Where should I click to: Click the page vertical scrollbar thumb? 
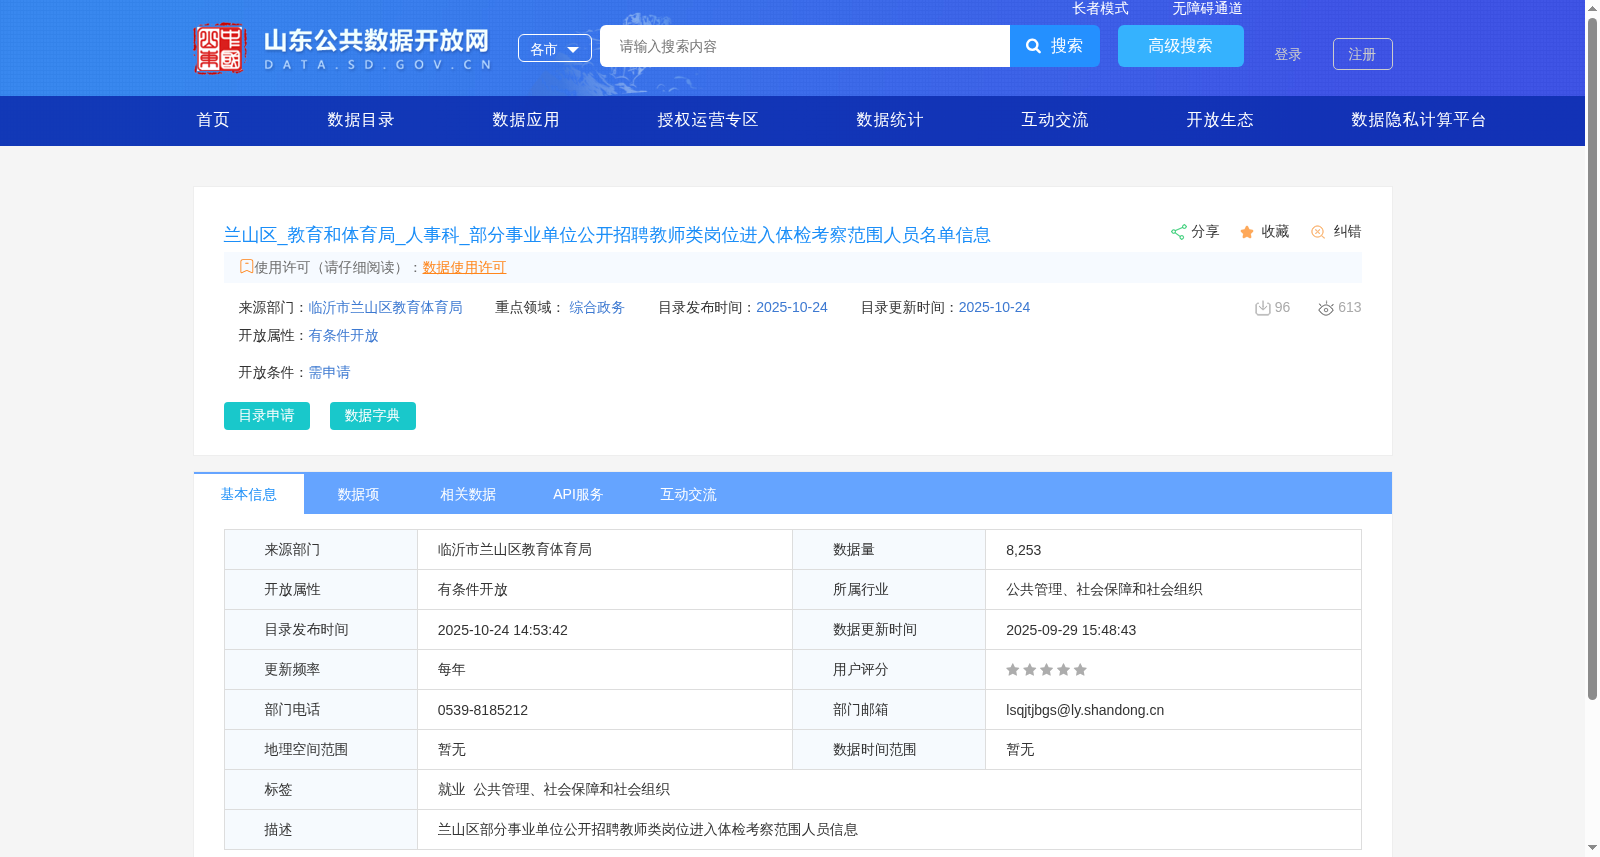(x=1592, y=358)
